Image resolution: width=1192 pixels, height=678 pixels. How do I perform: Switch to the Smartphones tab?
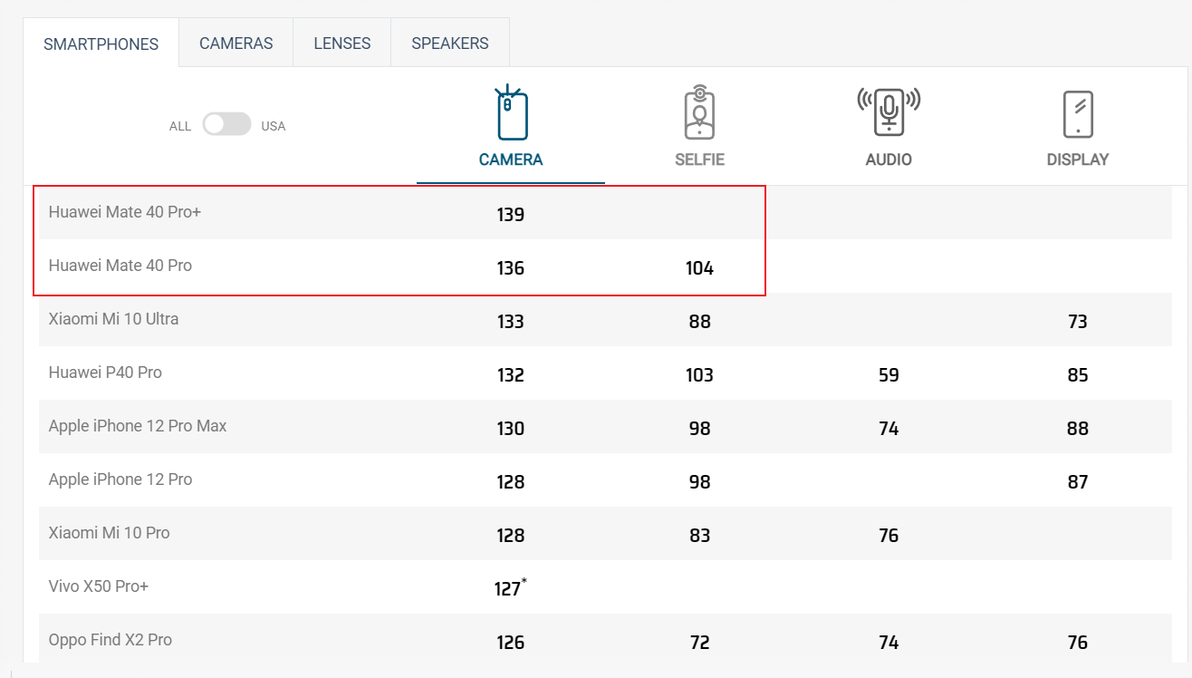tap(101, 44)
